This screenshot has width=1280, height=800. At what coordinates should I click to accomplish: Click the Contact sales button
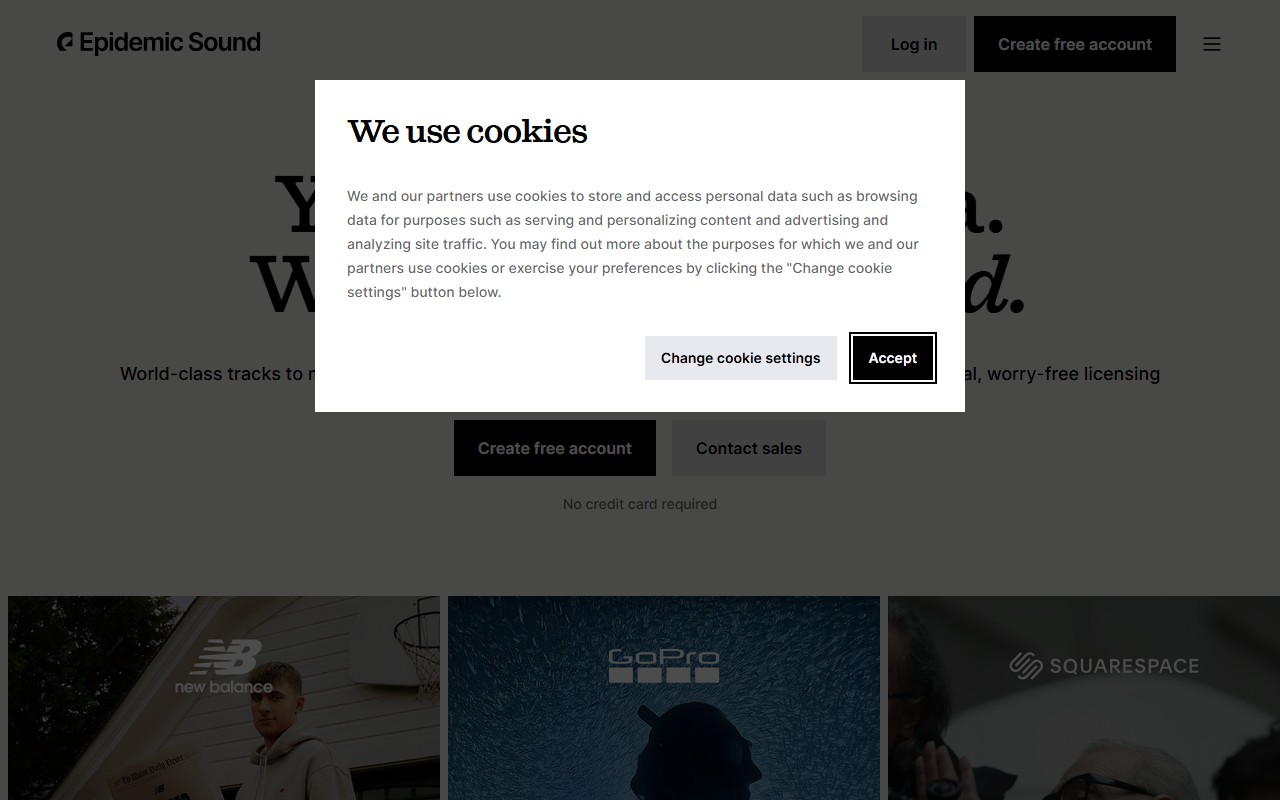[x=749, y=448]
